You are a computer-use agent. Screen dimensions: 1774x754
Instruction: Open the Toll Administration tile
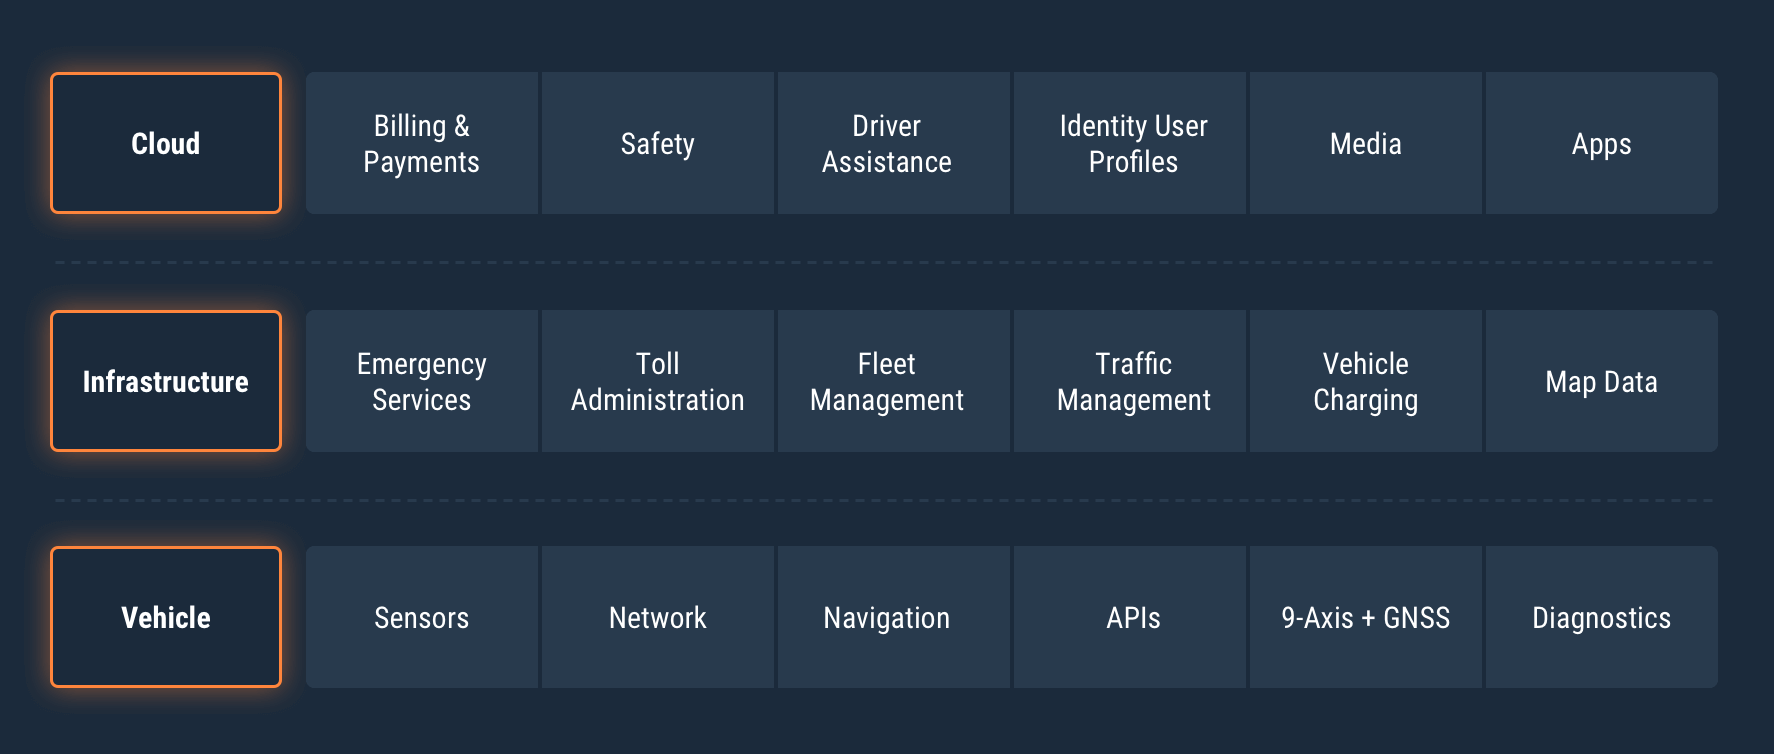(658, 381)
